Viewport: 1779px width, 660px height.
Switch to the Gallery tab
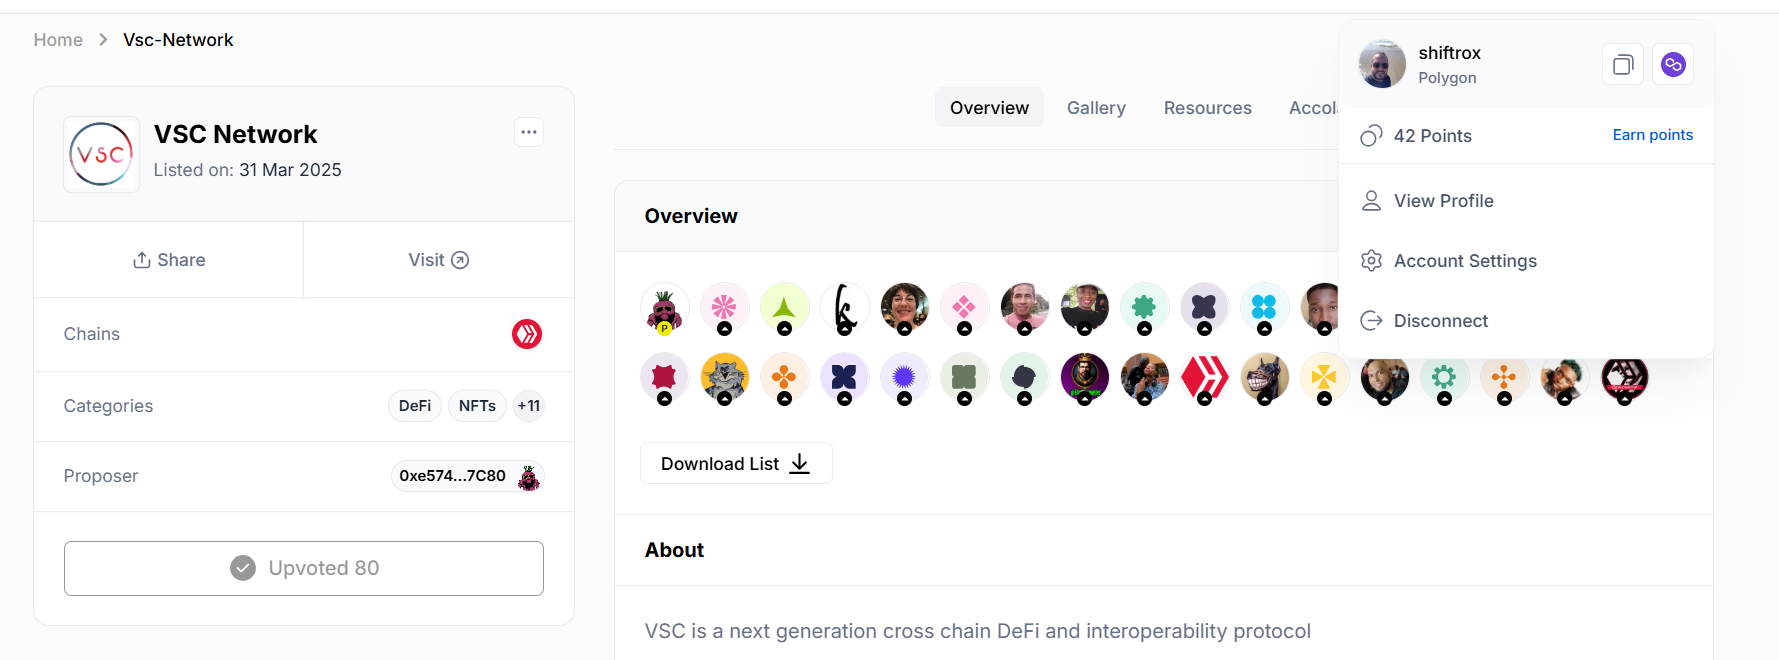click(x=1096, y=108)
